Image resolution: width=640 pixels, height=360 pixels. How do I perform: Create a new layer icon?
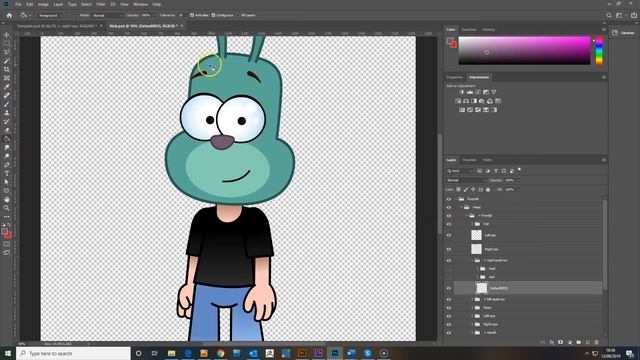[x=588, y=342]
